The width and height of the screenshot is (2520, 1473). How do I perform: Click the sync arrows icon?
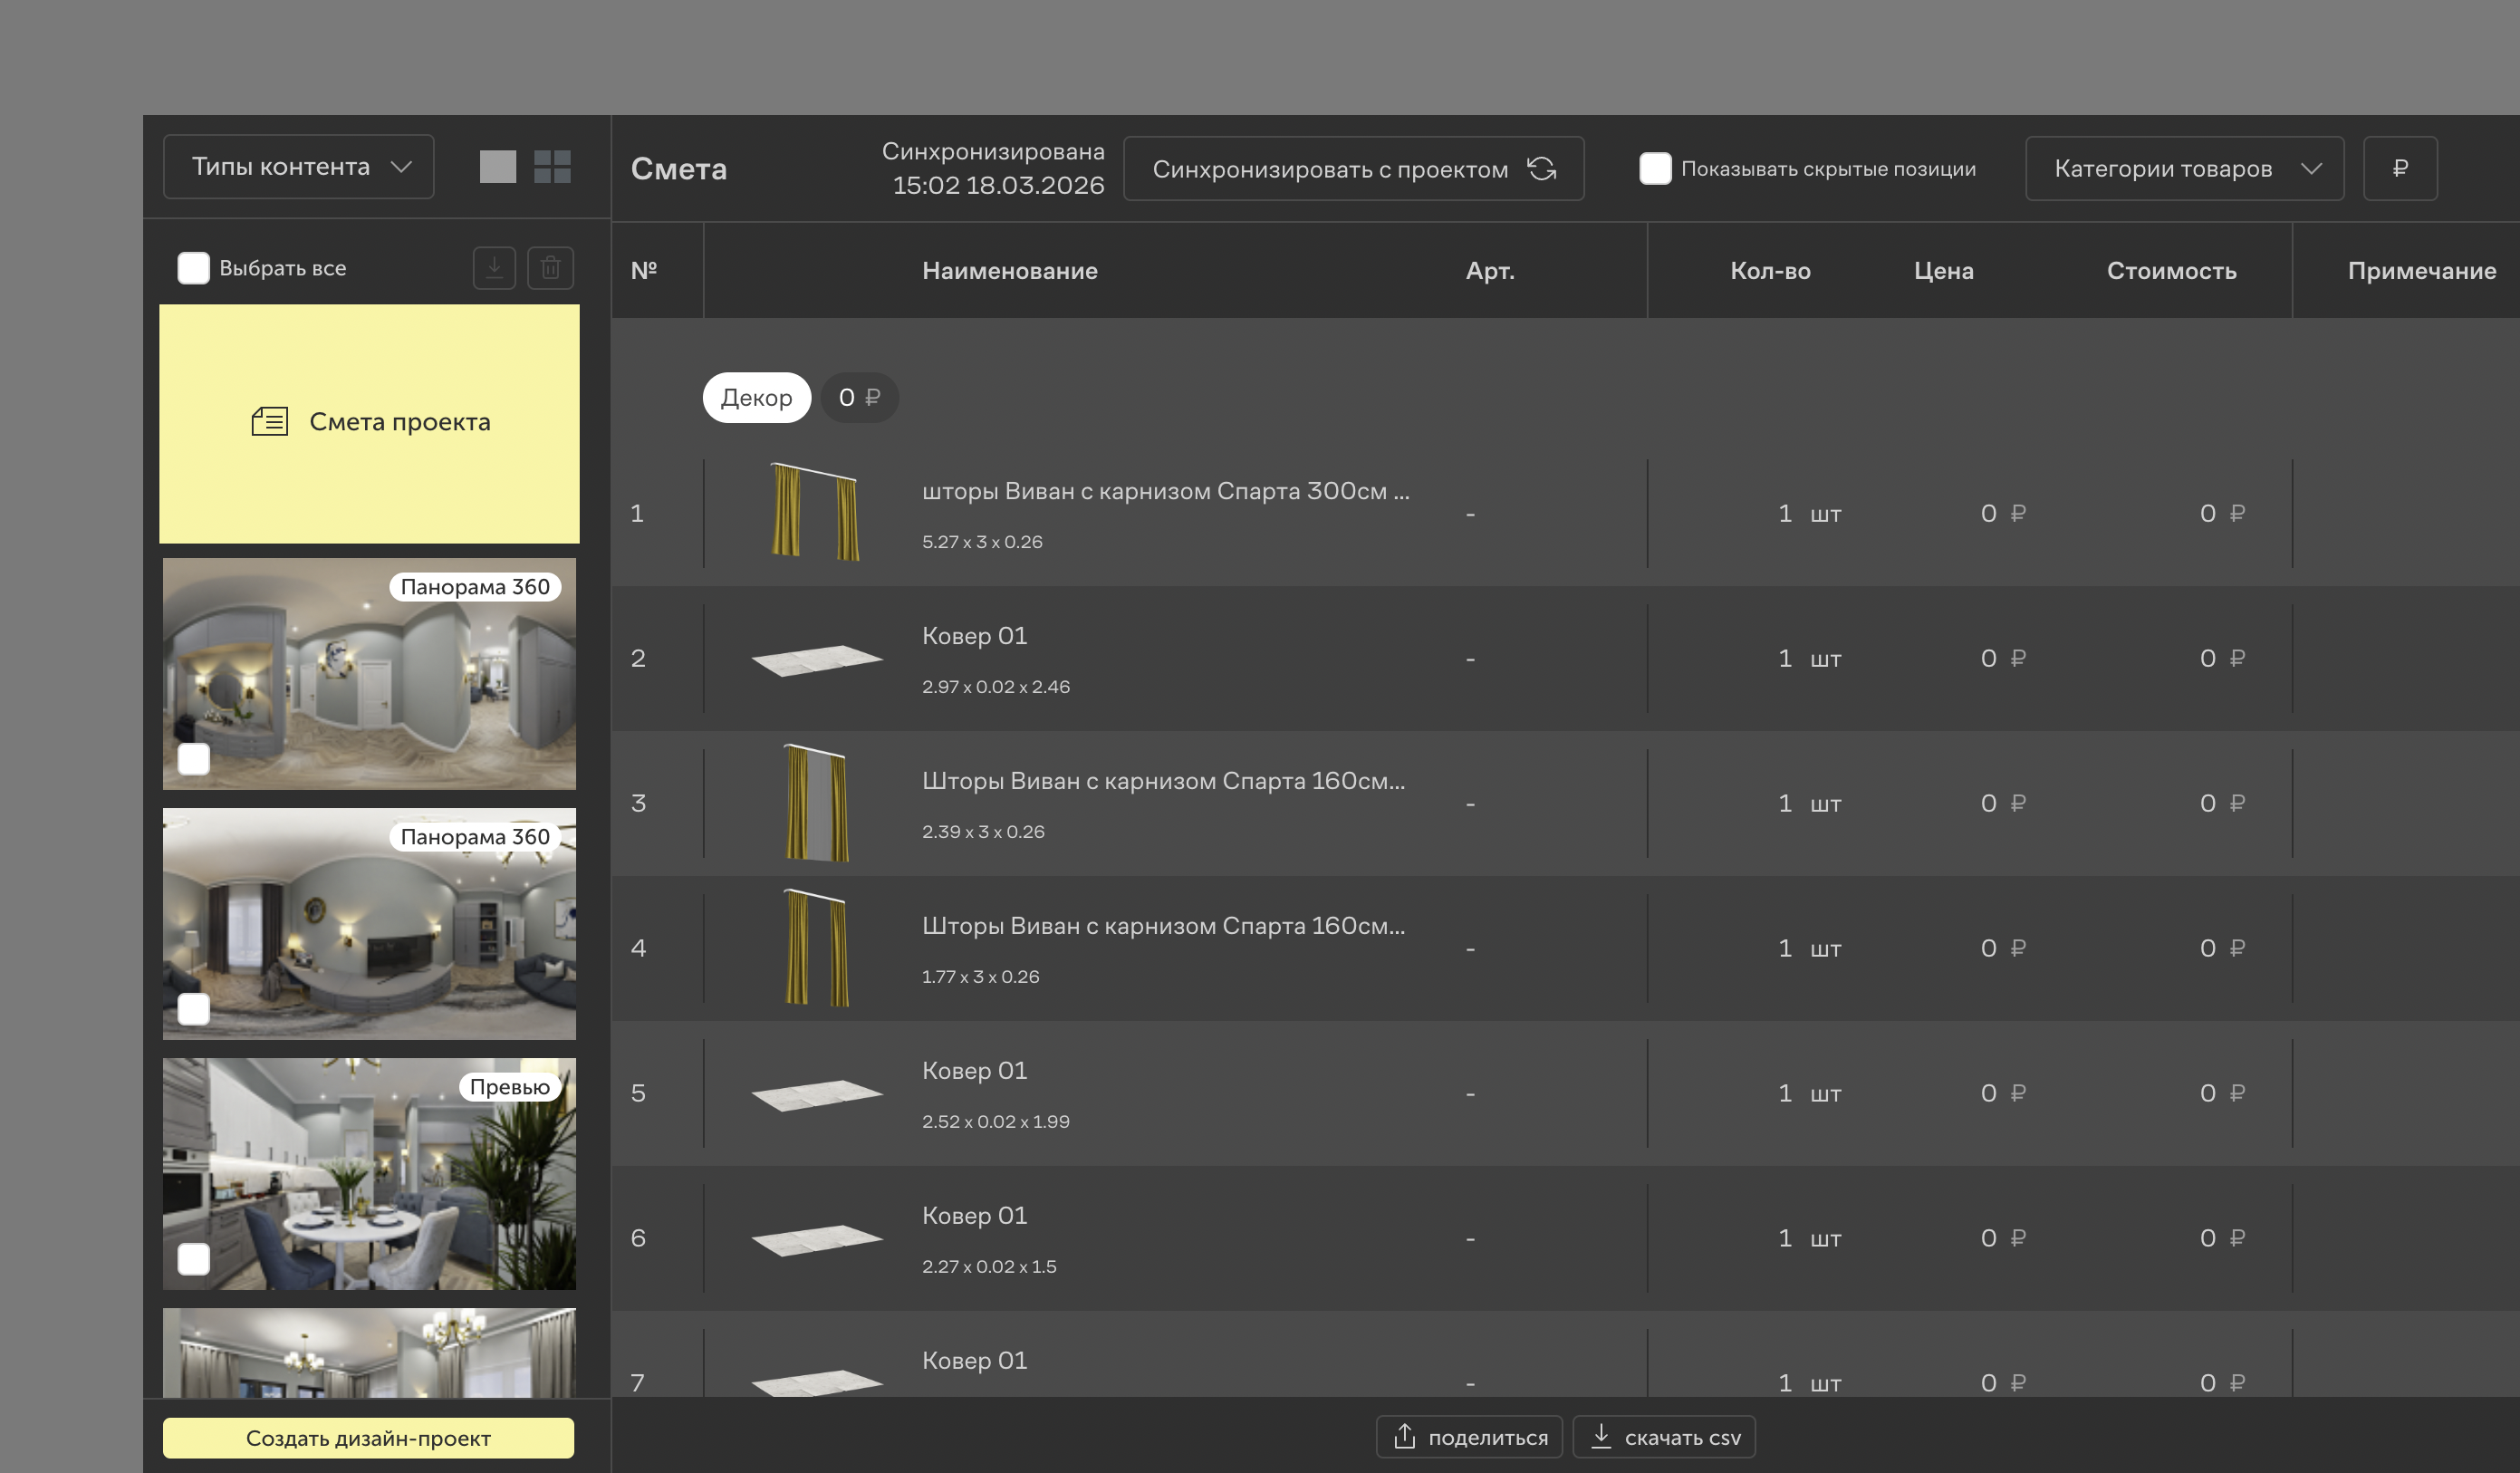pyautogui.click(x=1542, y=169)
